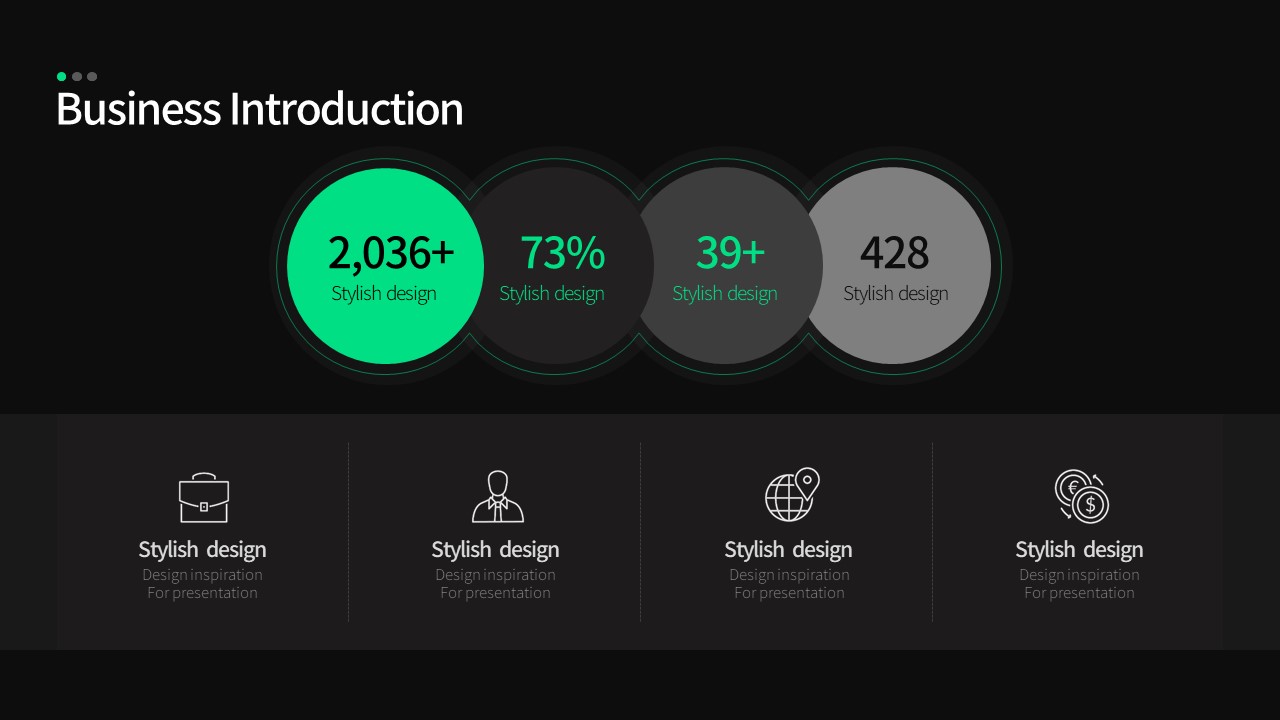Click Stylish design heading below globe icon
1280x720 pixels.
click(x=788, y=550)
